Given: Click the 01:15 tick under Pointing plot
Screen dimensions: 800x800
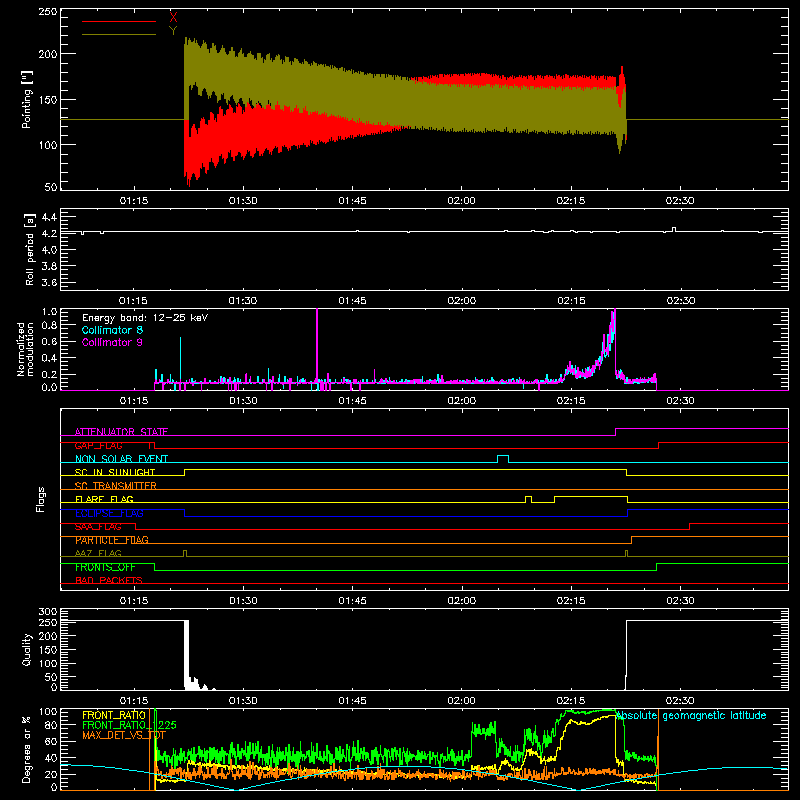Looking at the screenshot, I should pyautogui.click(x=134, y=201).
